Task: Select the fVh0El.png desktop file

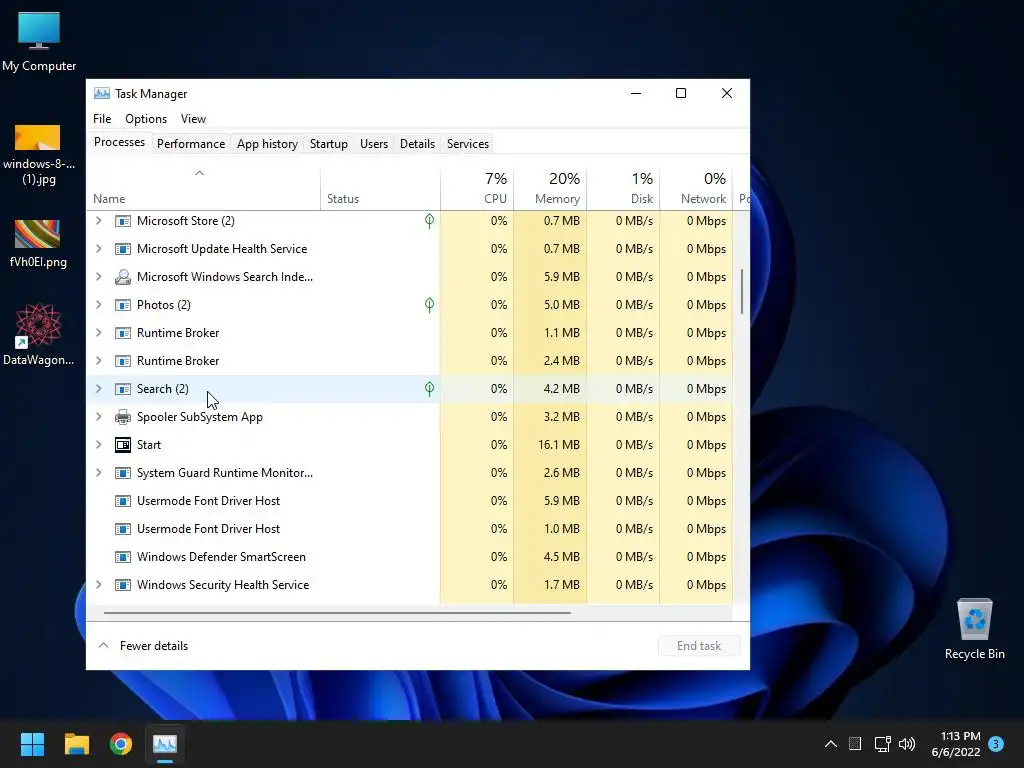Action: point(38,244)
